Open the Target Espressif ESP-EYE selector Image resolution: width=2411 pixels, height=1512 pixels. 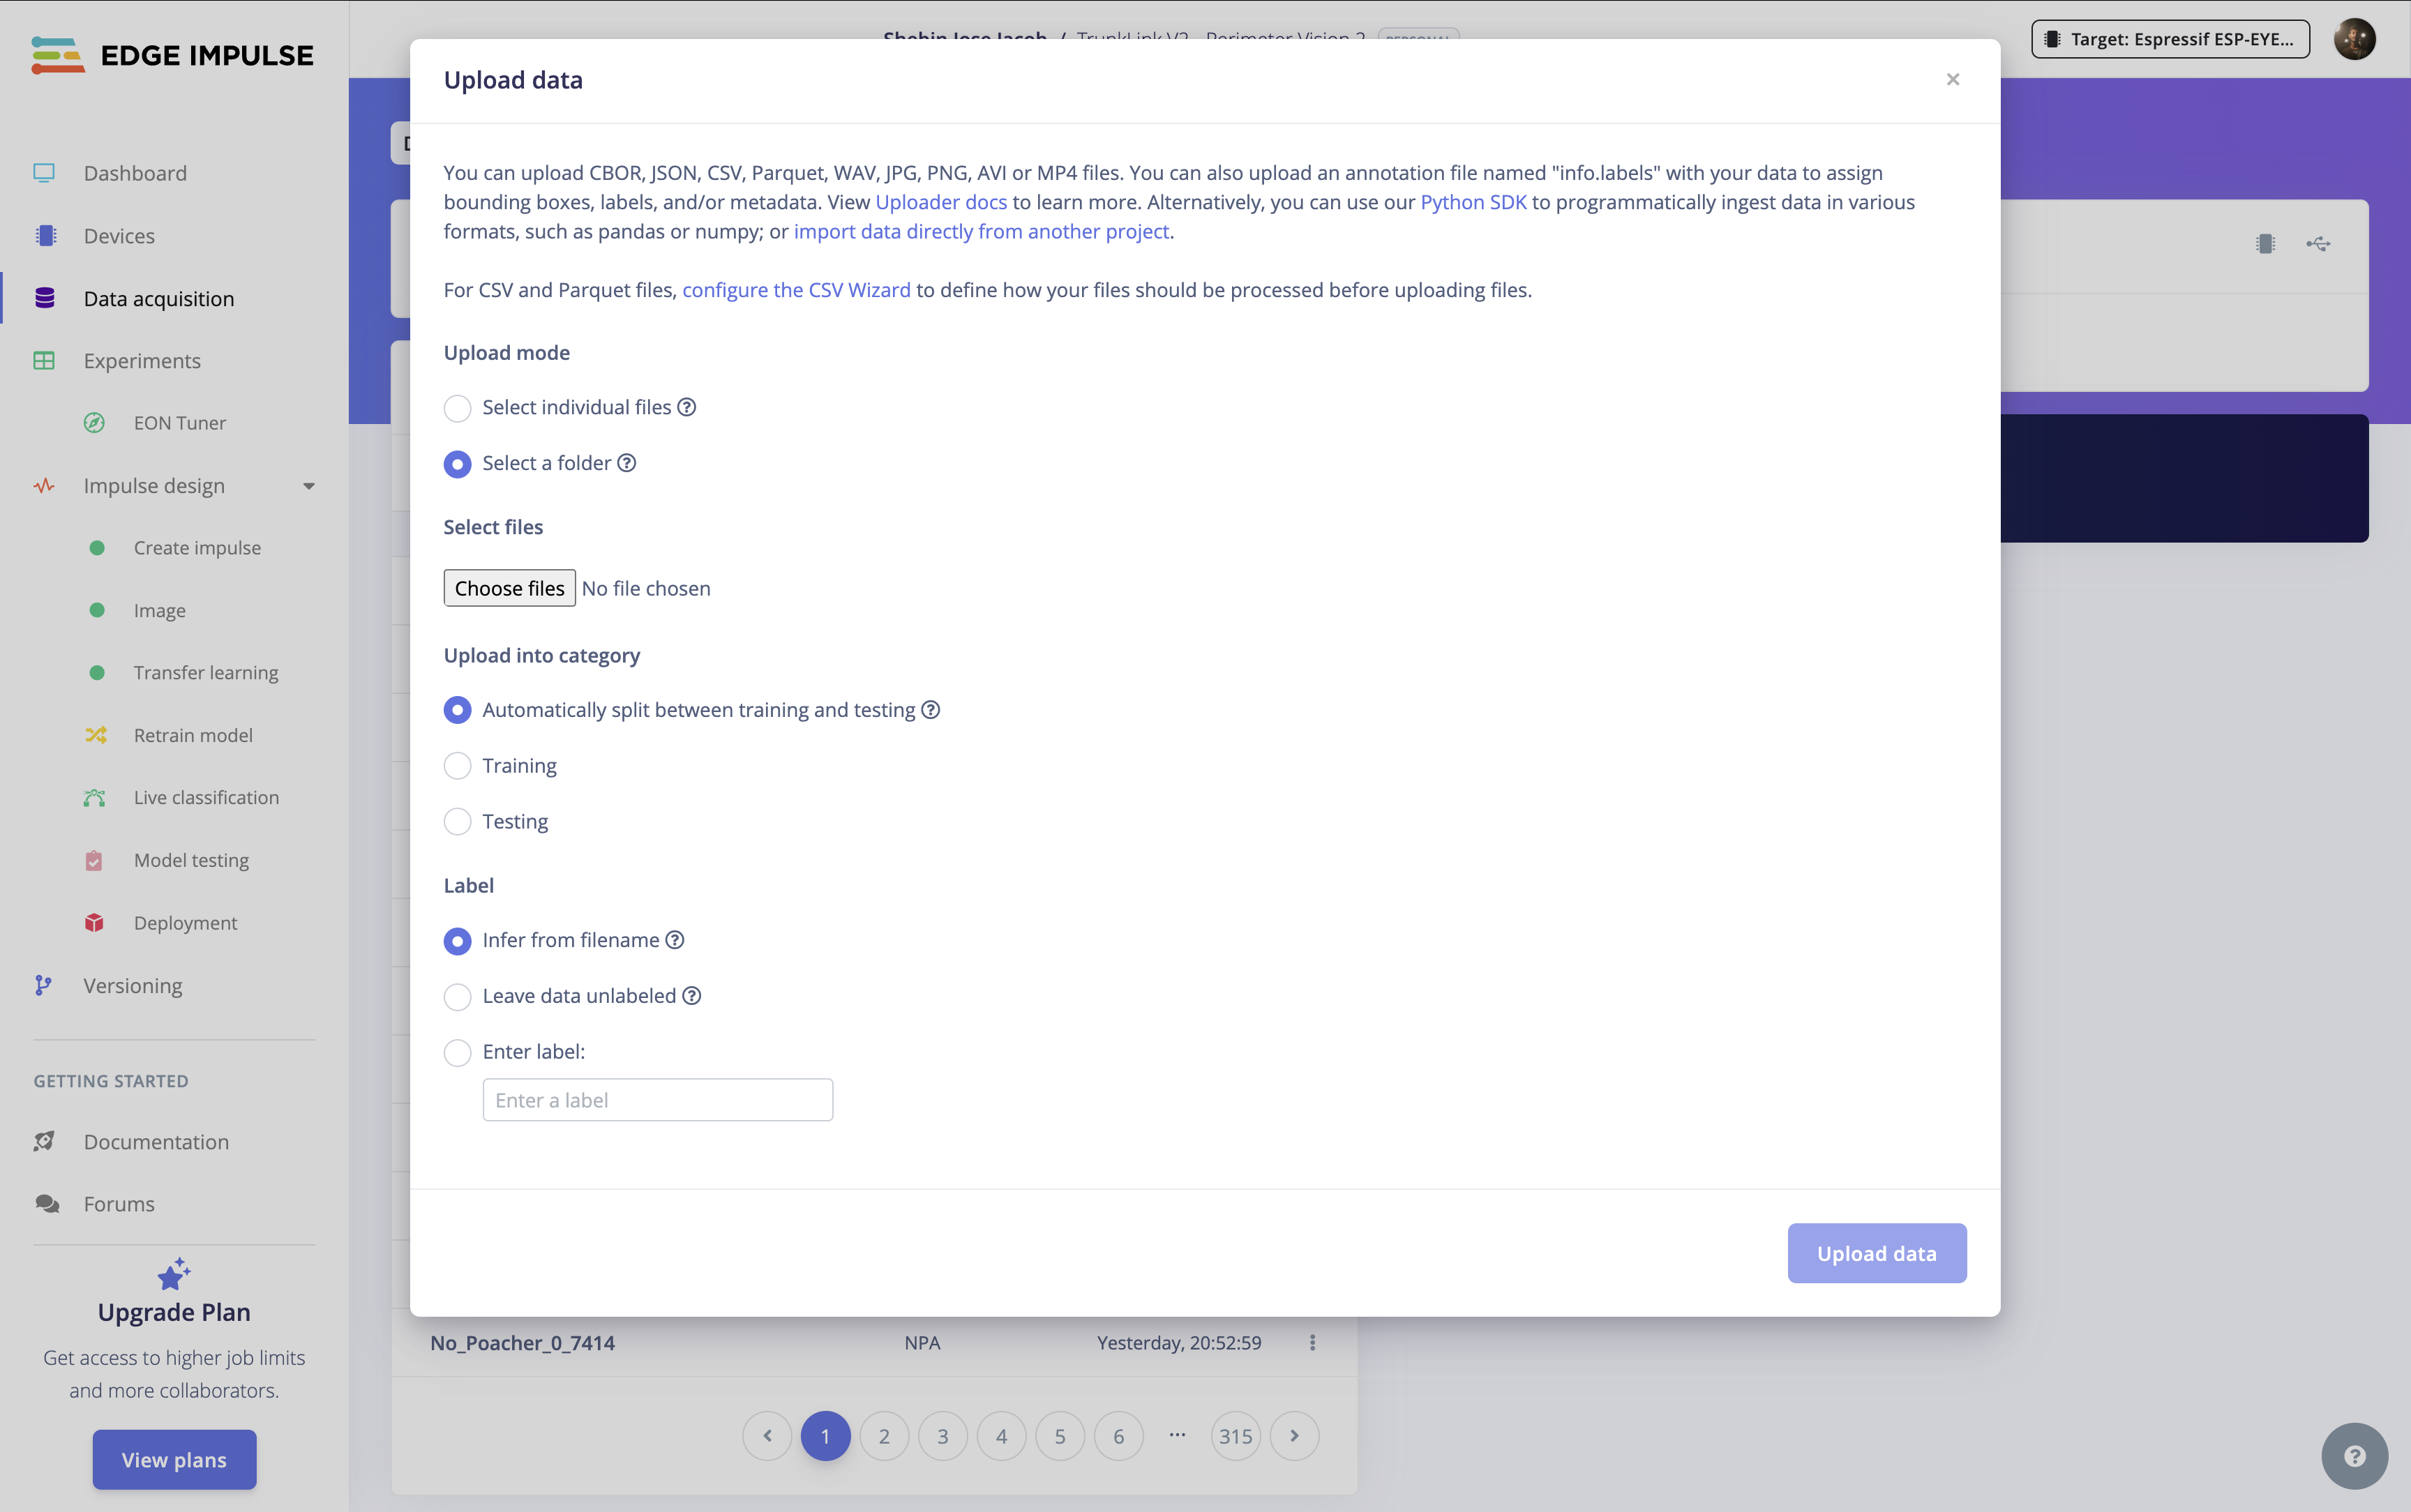[x=2169, y=38]
